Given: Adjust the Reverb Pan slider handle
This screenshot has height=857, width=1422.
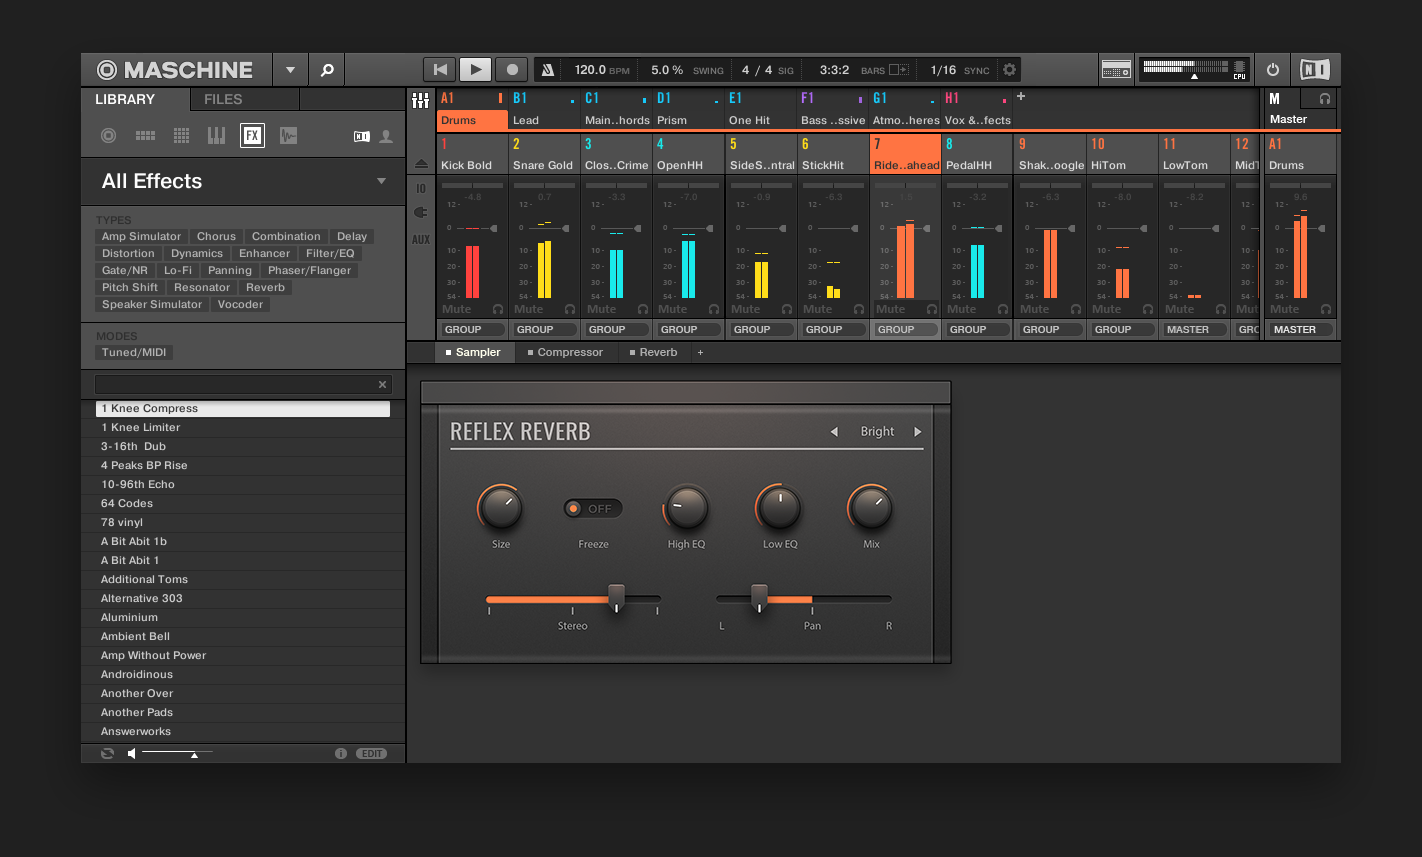Looking at the screenshot, I should [759, 598].
